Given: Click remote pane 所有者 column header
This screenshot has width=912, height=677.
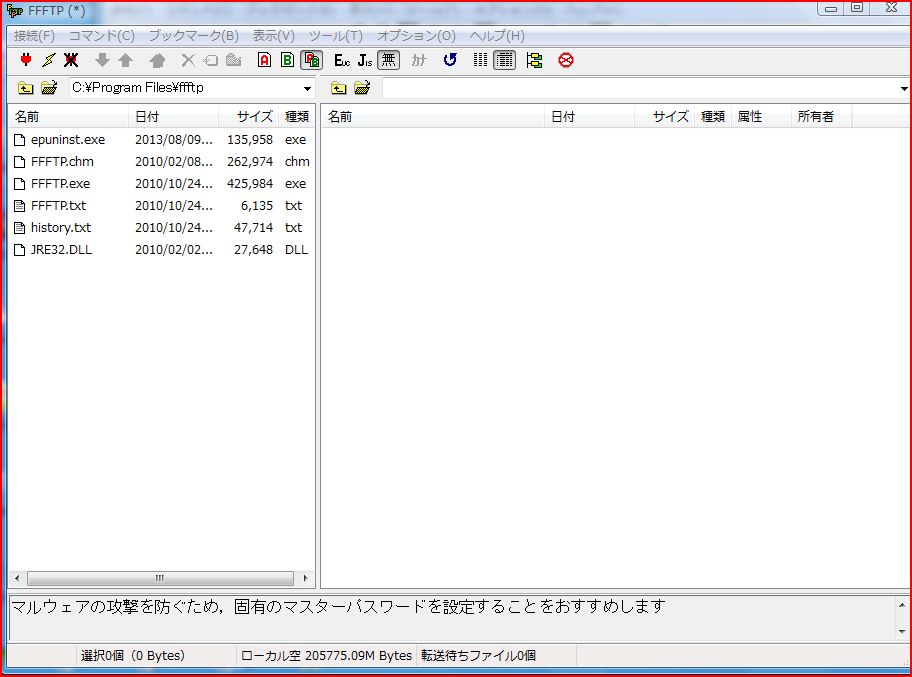Looking at the screenshot, I should click(822, 117).
